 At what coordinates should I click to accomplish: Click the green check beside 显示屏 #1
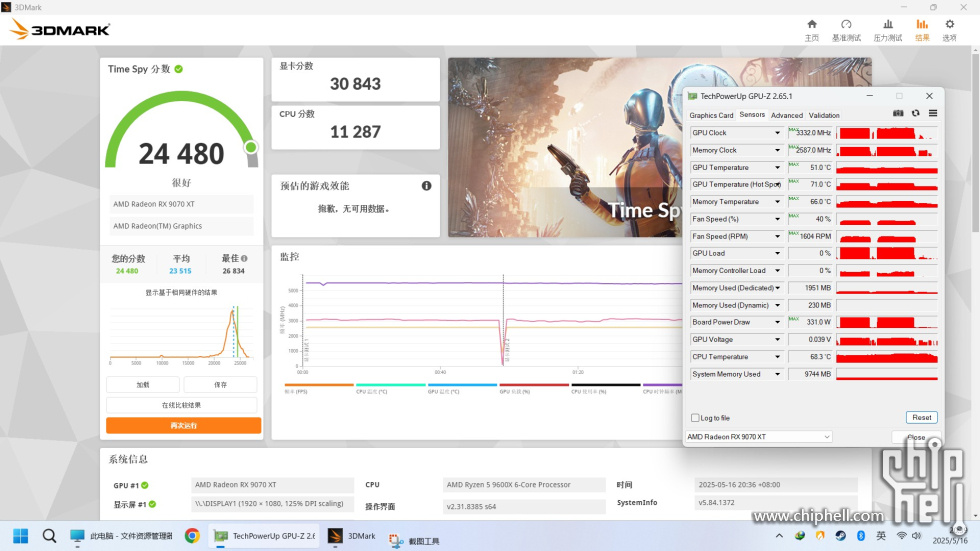click(x=152, y=504)
